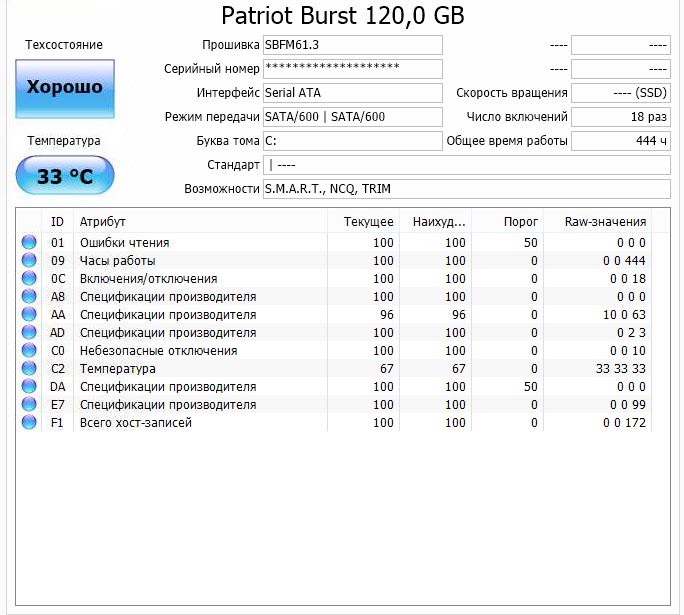
Task: Click the masked Серийный номер field
Action: coord(352,69)
